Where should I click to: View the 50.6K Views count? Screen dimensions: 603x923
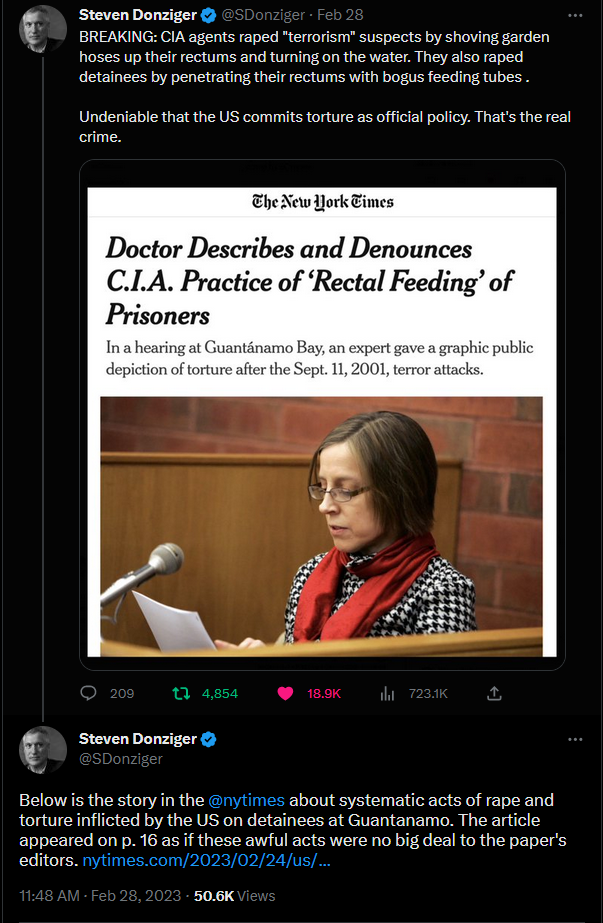pyautogui.click(x=234, y=895)
